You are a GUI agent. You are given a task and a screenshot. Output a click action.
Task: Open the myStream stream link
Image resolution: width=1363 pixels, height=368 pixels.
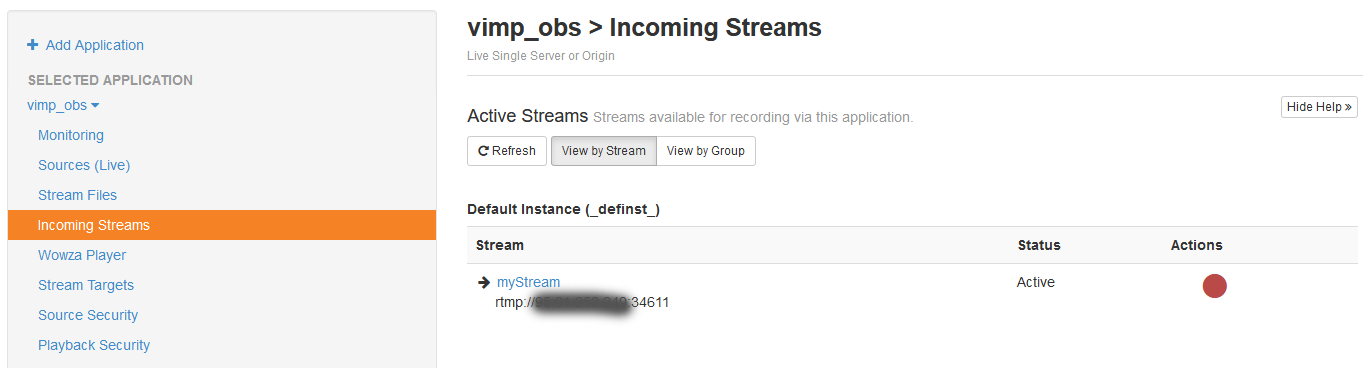[x=528, y=282]
